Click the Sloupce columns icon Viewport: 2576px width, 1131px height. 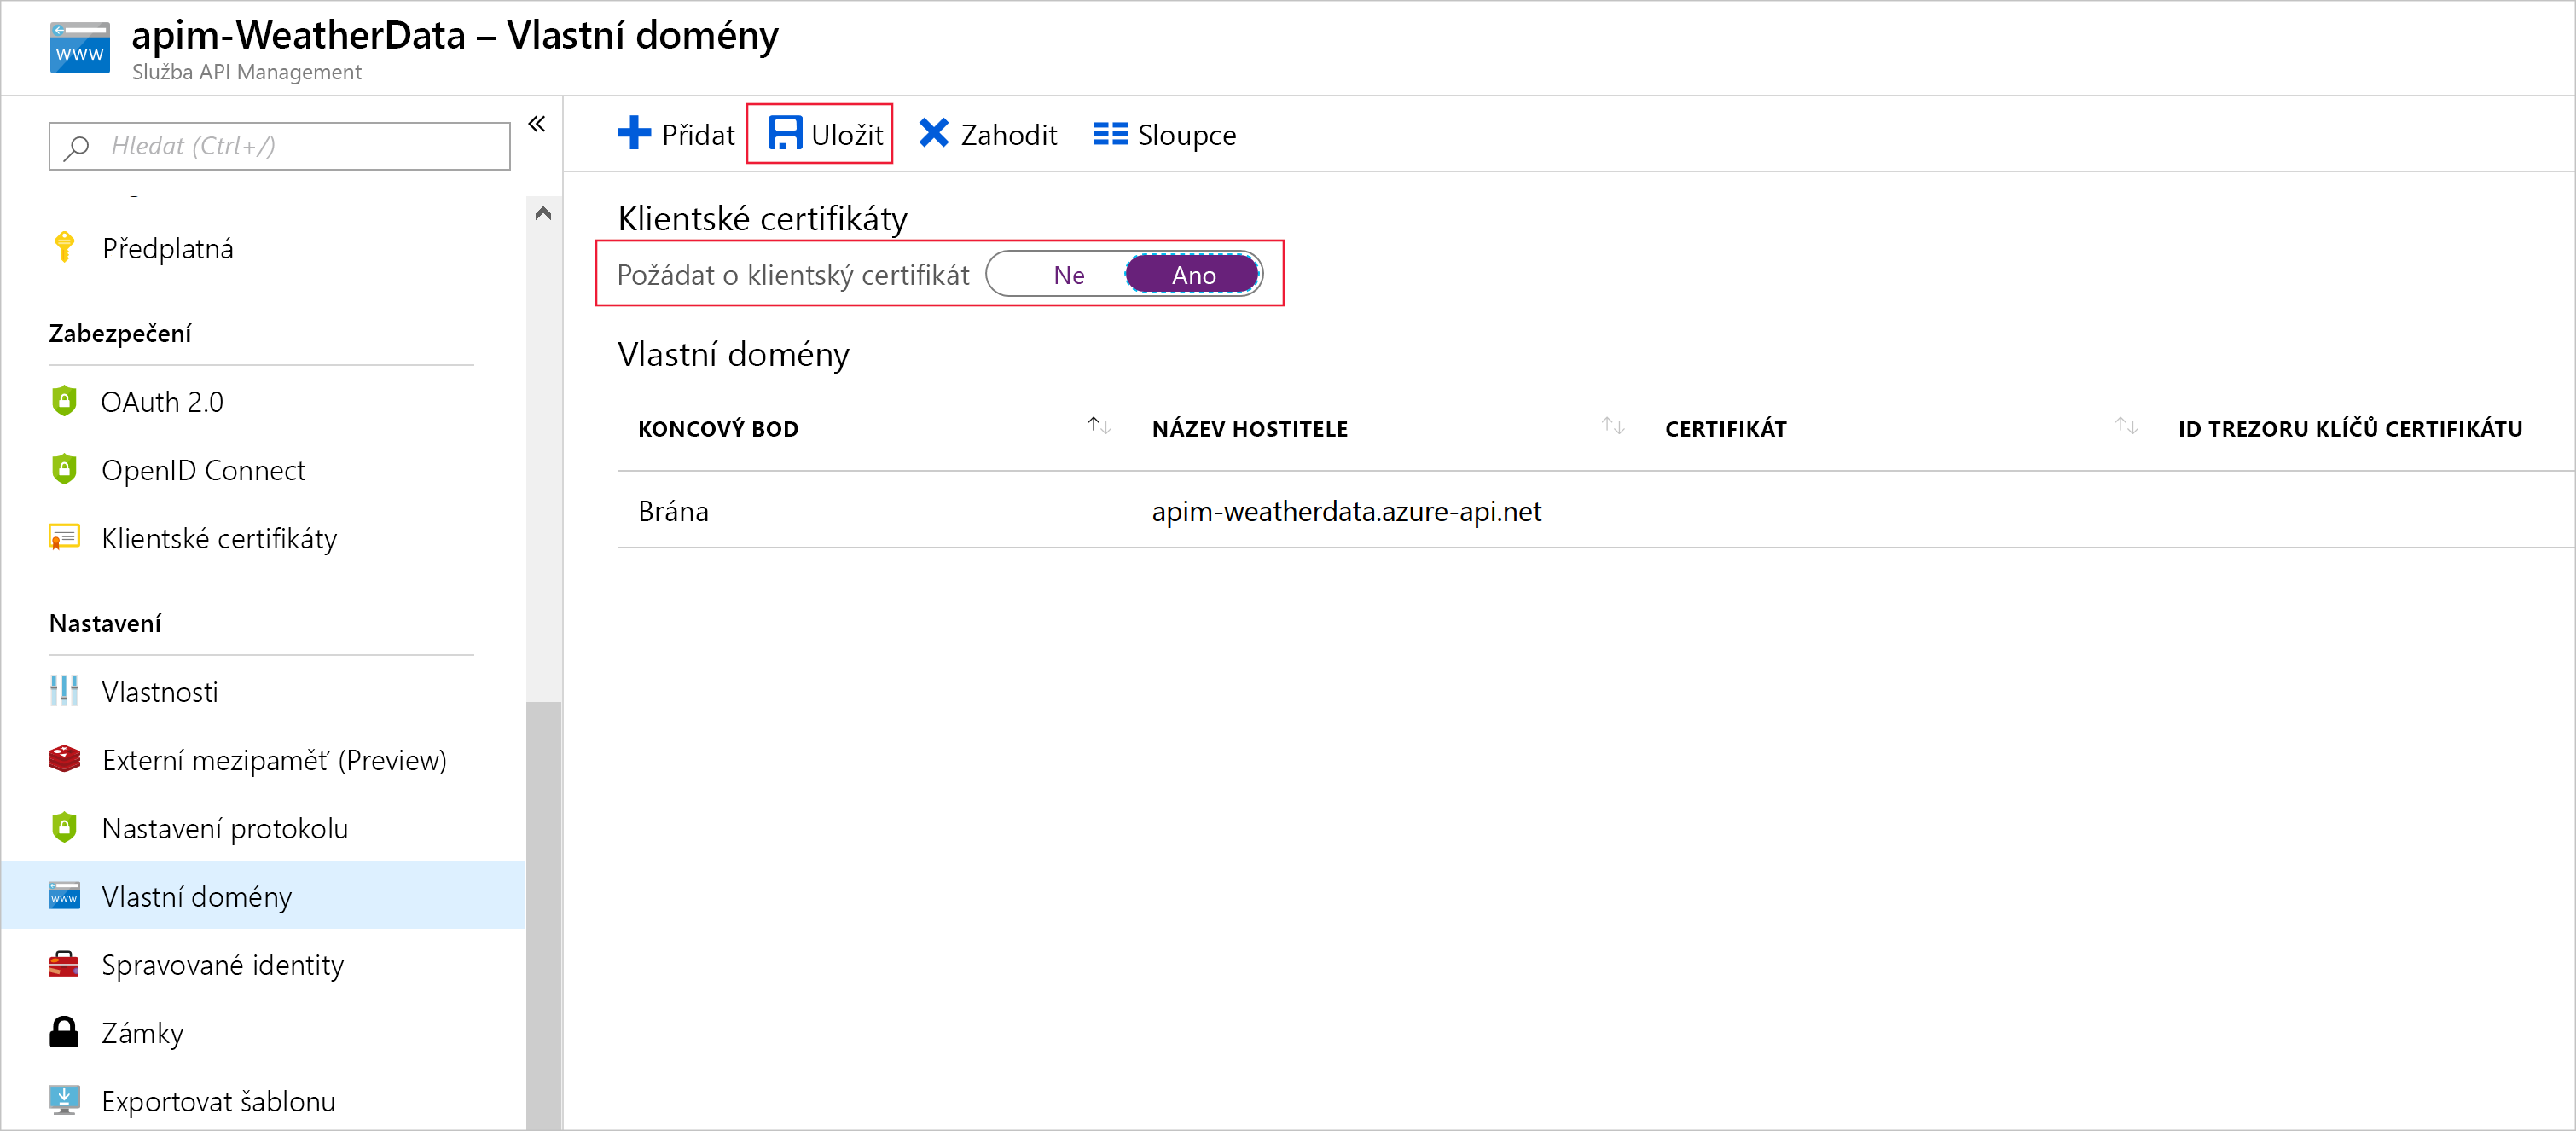(1110, 134)
